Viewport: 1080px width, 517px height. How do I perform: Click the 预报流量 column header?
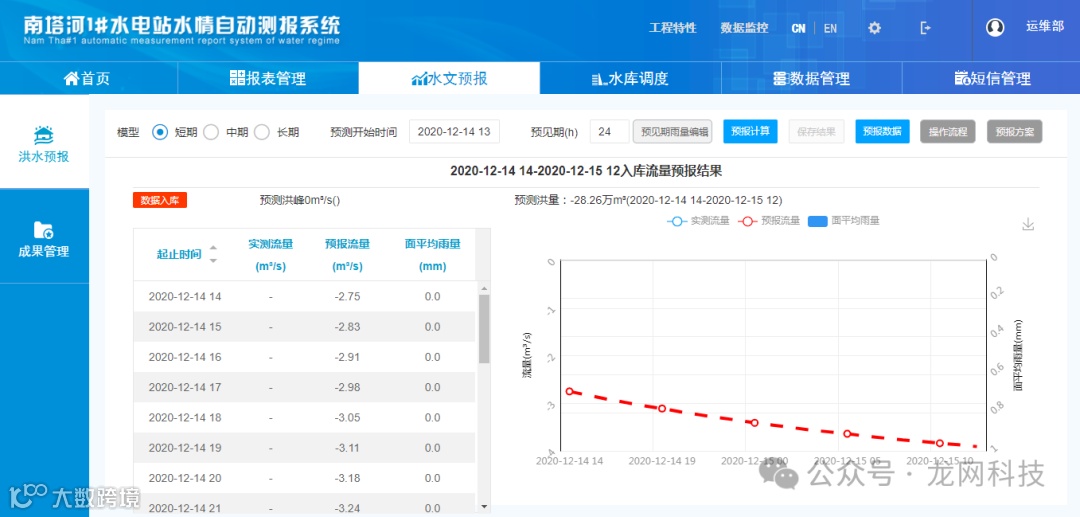click(x=347, y=255)
